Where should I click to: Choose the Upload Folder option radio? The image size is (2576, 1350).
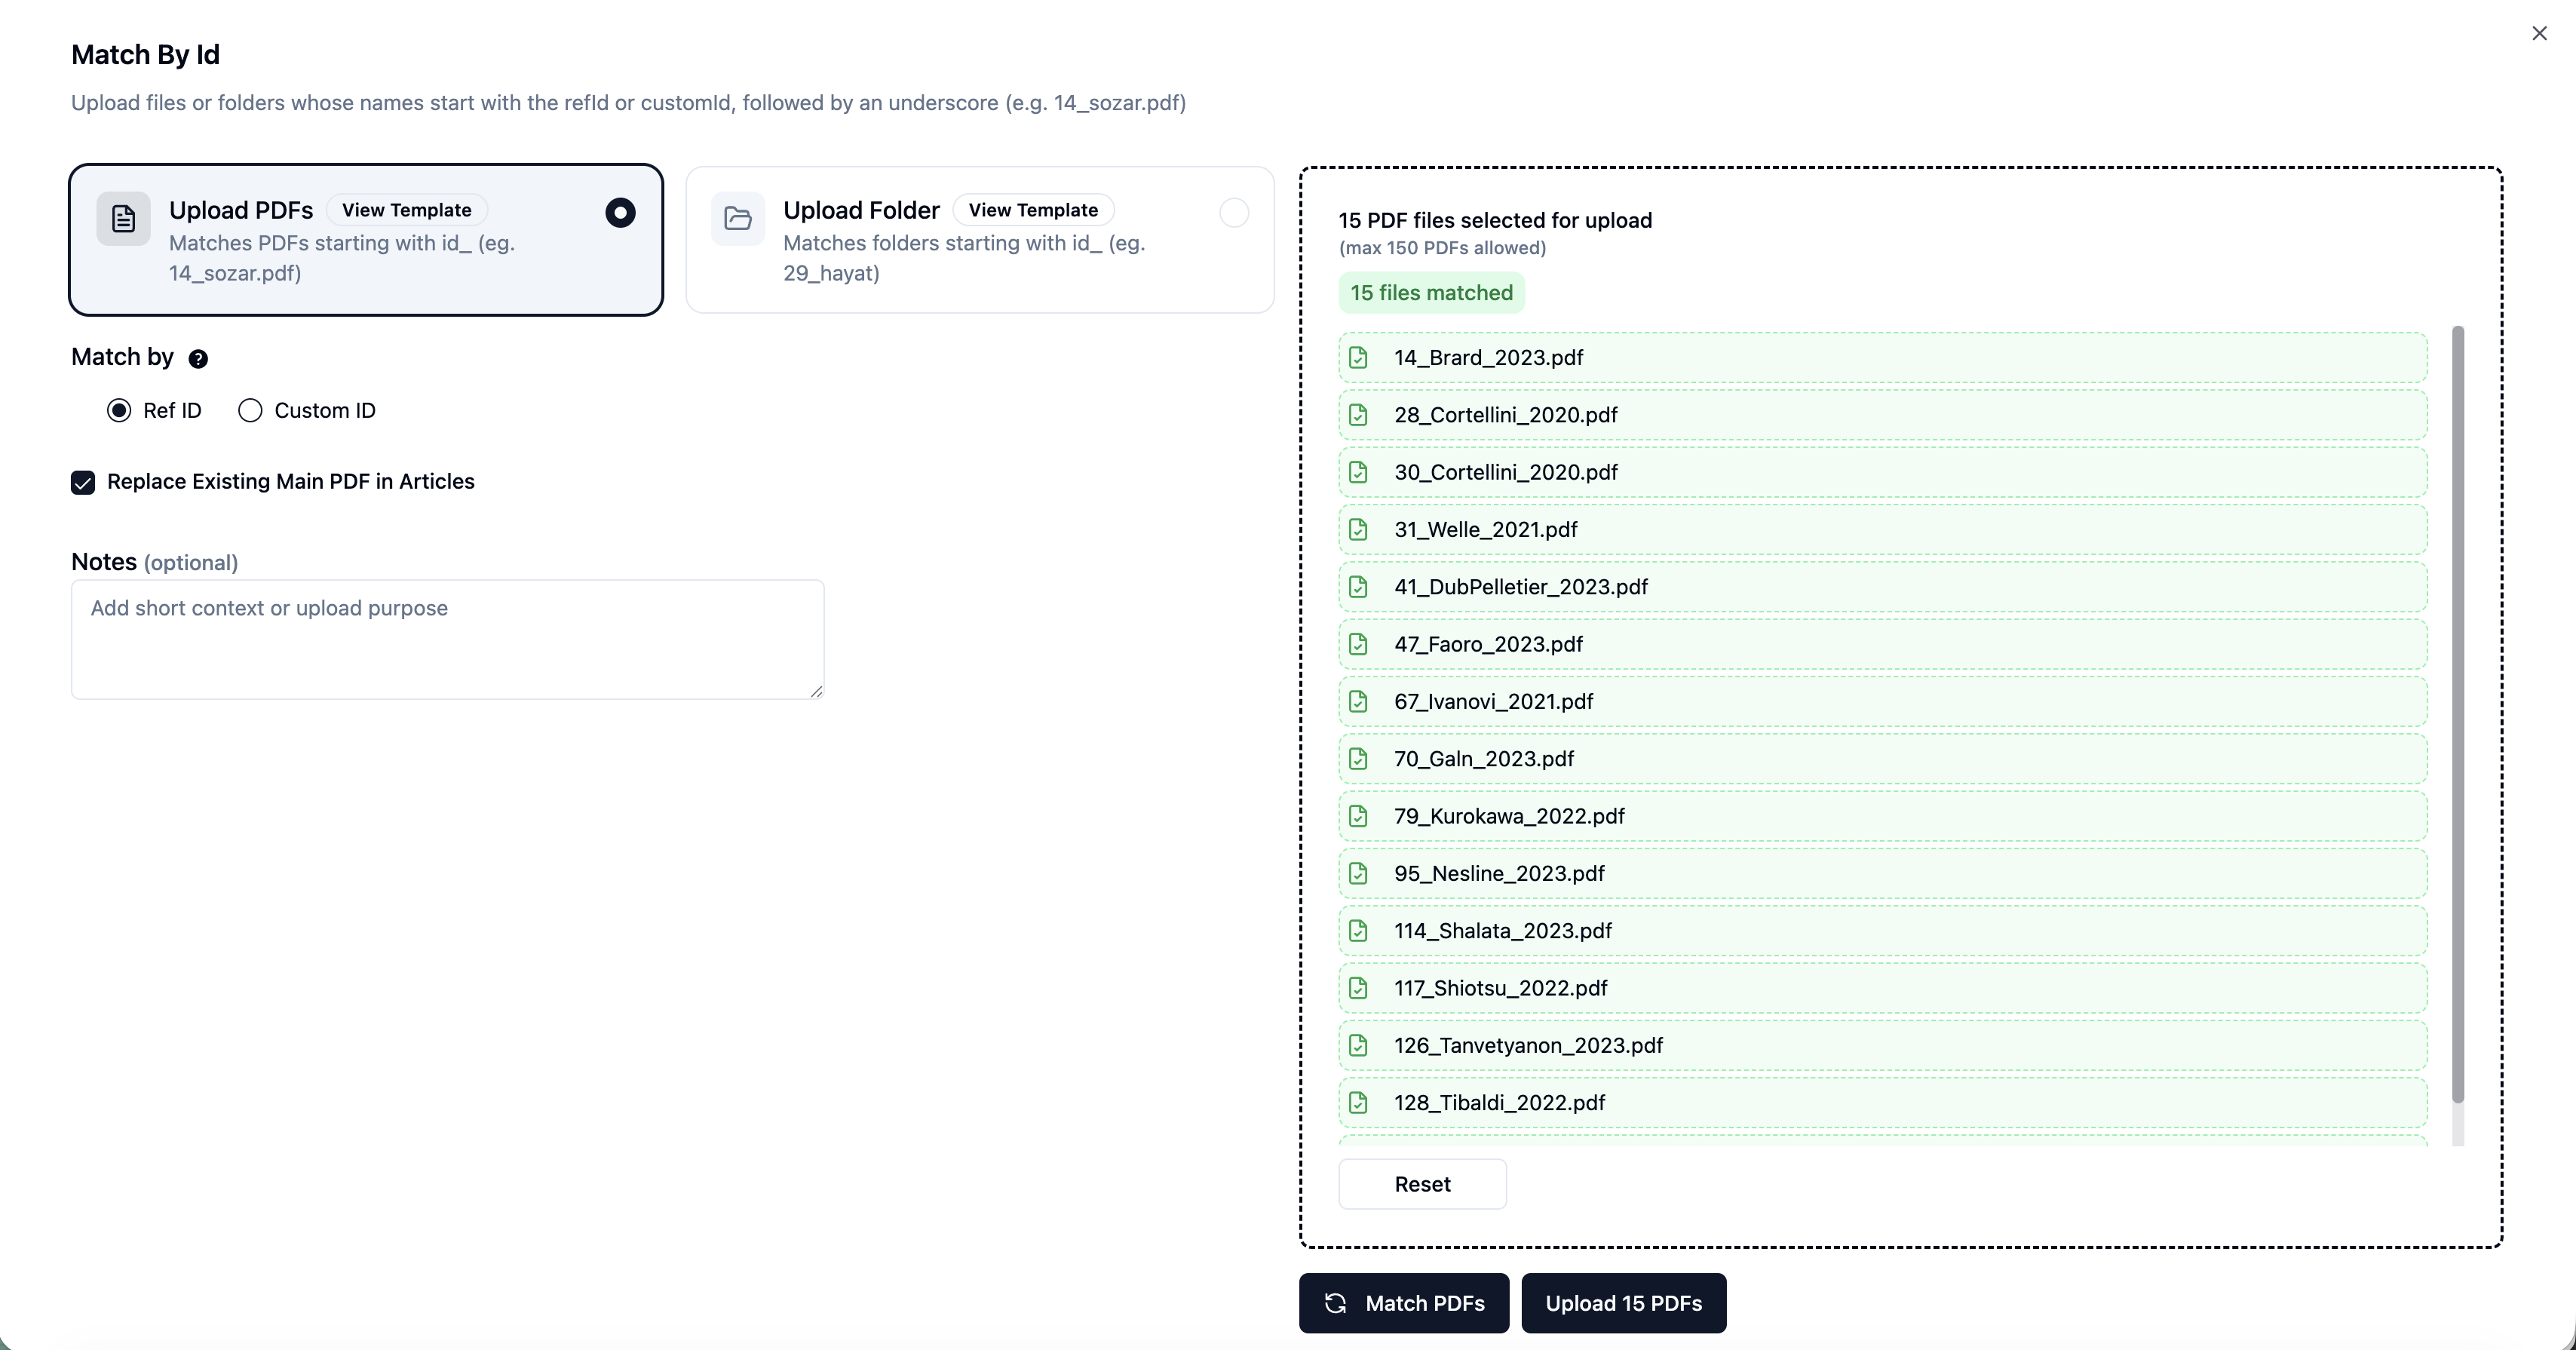[x=1234, y=213]
